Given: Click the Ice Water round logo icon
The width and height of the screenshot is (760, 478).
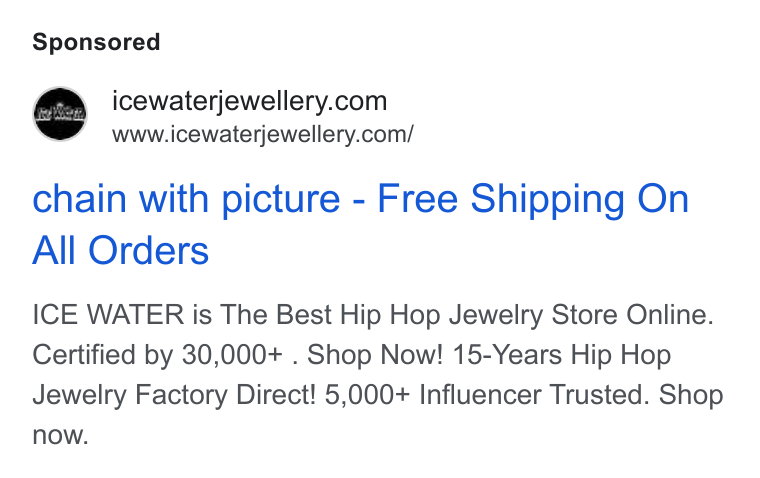Looking at the screenshot, I should pyautogui.click(x=60, y=114).
